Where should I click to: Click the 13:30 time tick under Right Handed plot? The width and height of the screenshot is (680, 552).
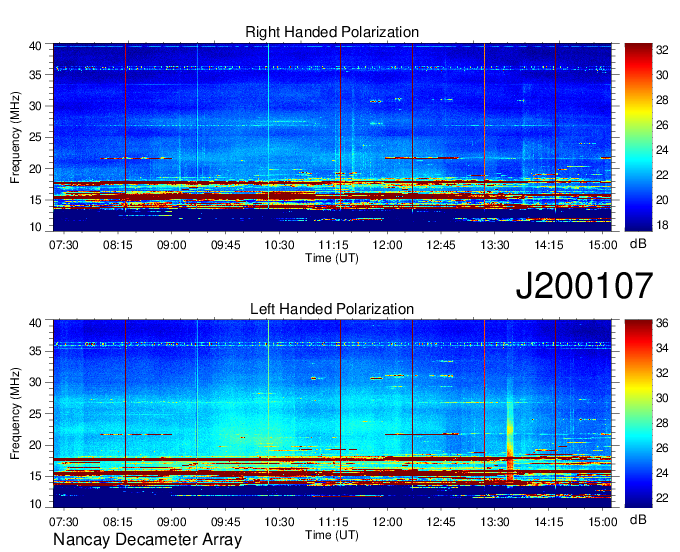click(x=495, y=245)
